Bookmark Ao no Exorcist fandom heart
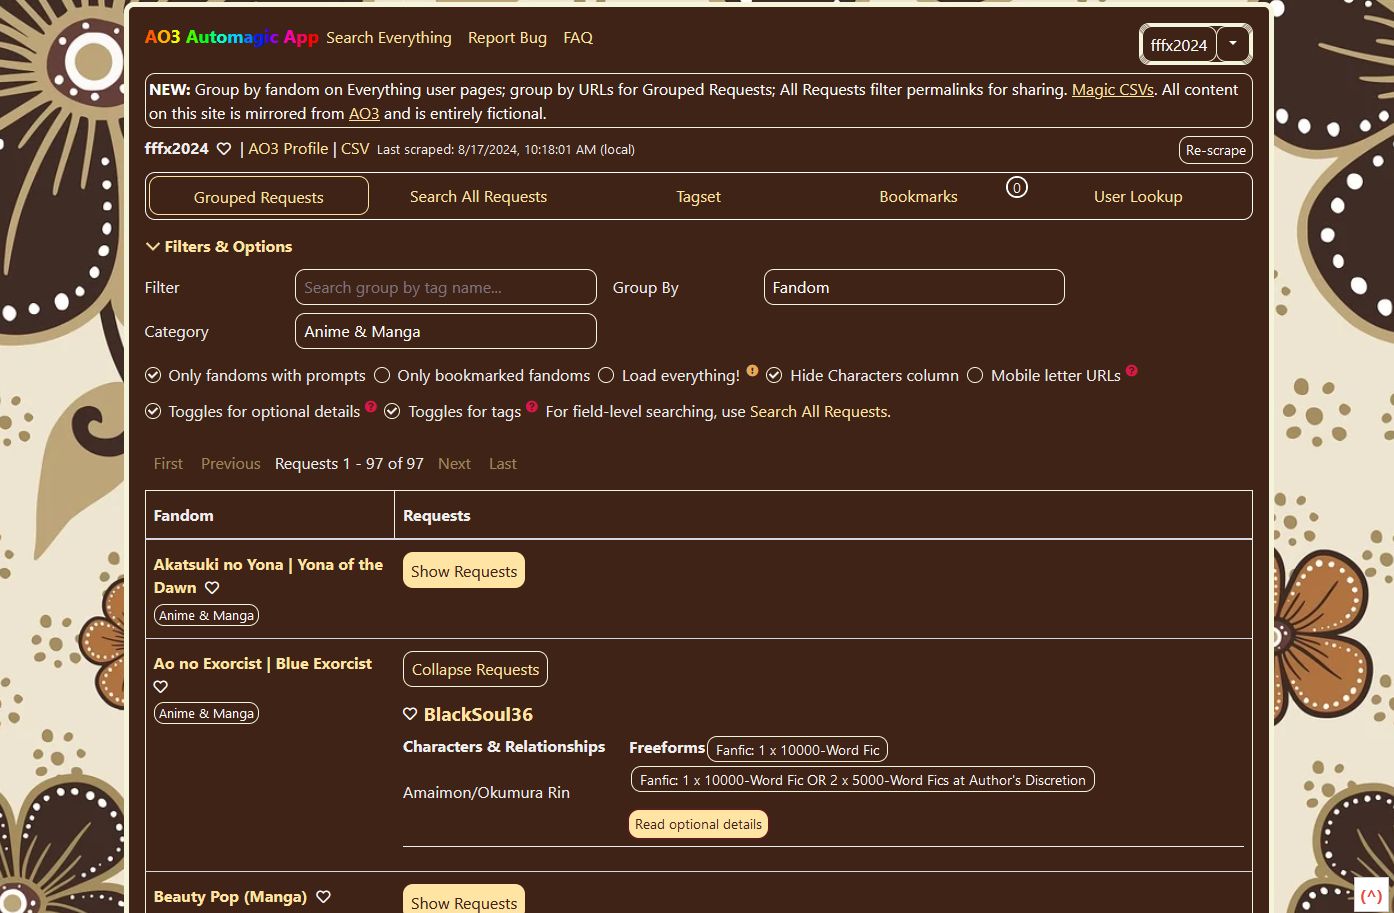 [x=161, y=687]
